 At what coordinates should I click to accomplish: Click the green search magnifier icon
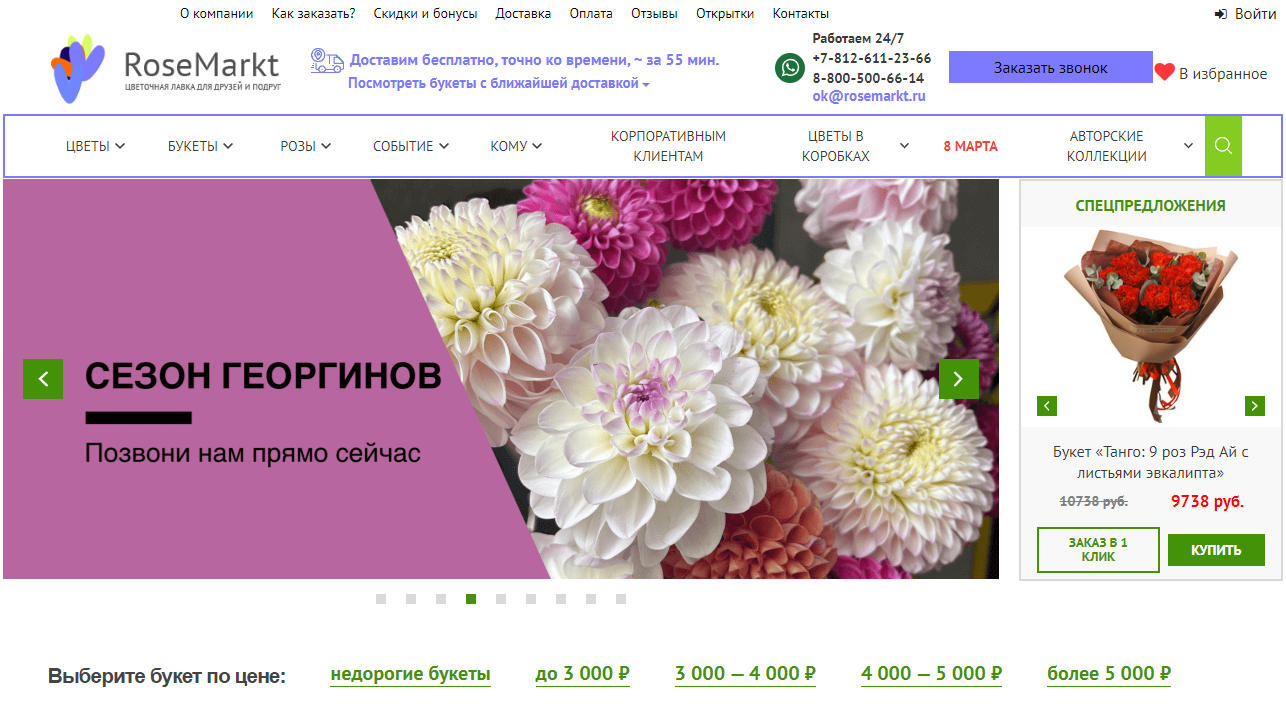(1223, 146)
